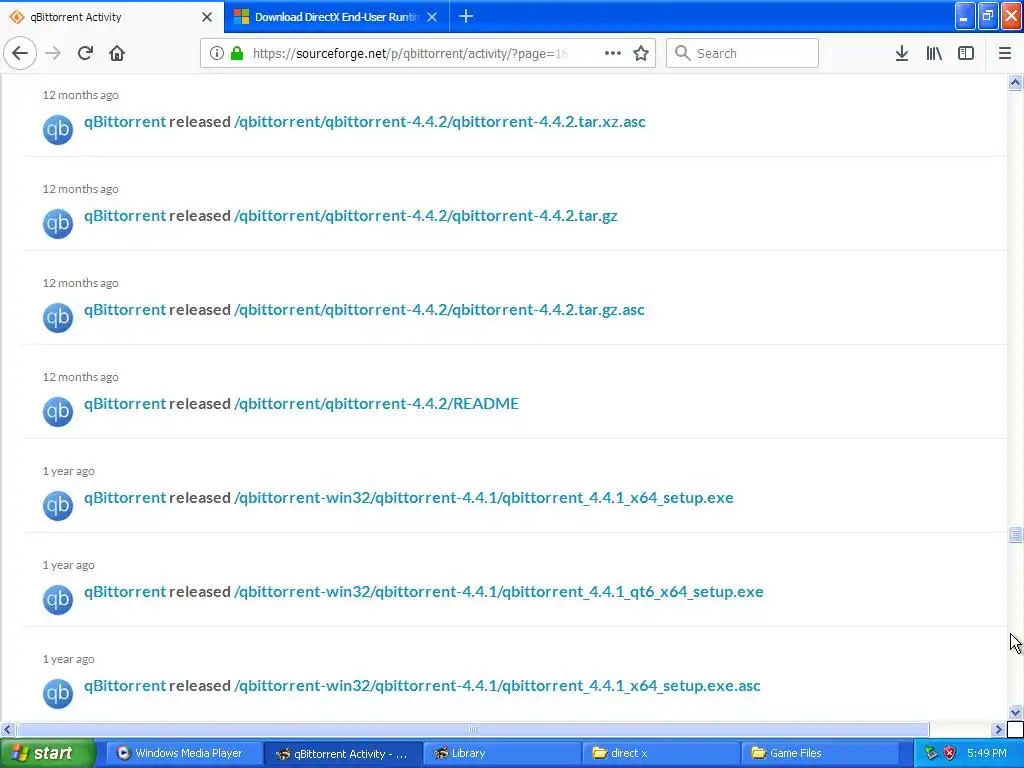Open the qbittorrent_4.4.1_x64_setup.exe link
This screenshot has width=1024, height=768.
[x=483, y=498]
